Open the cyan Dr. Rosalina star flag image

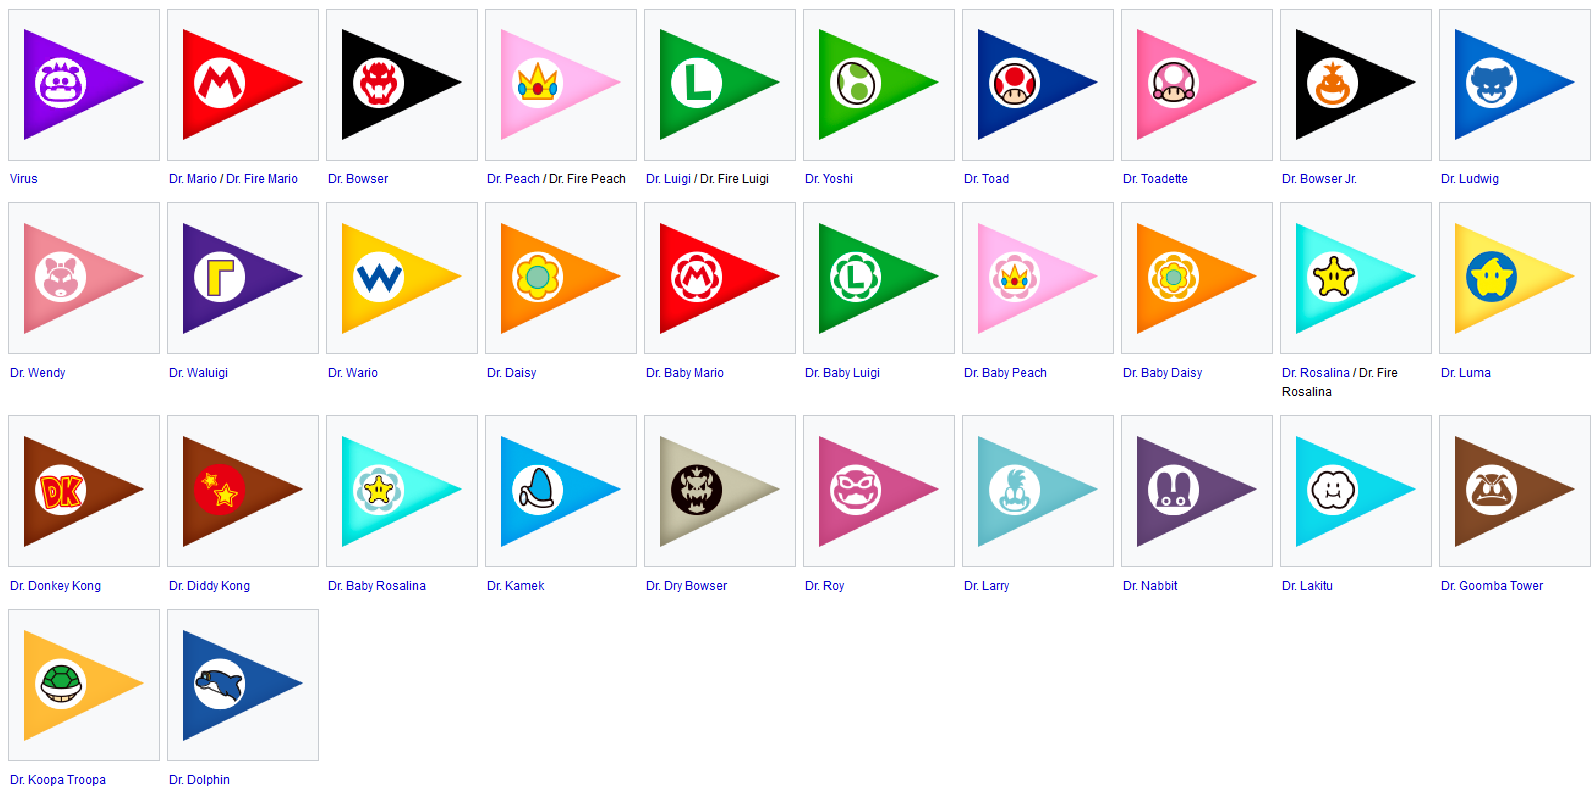point(1356,278)
